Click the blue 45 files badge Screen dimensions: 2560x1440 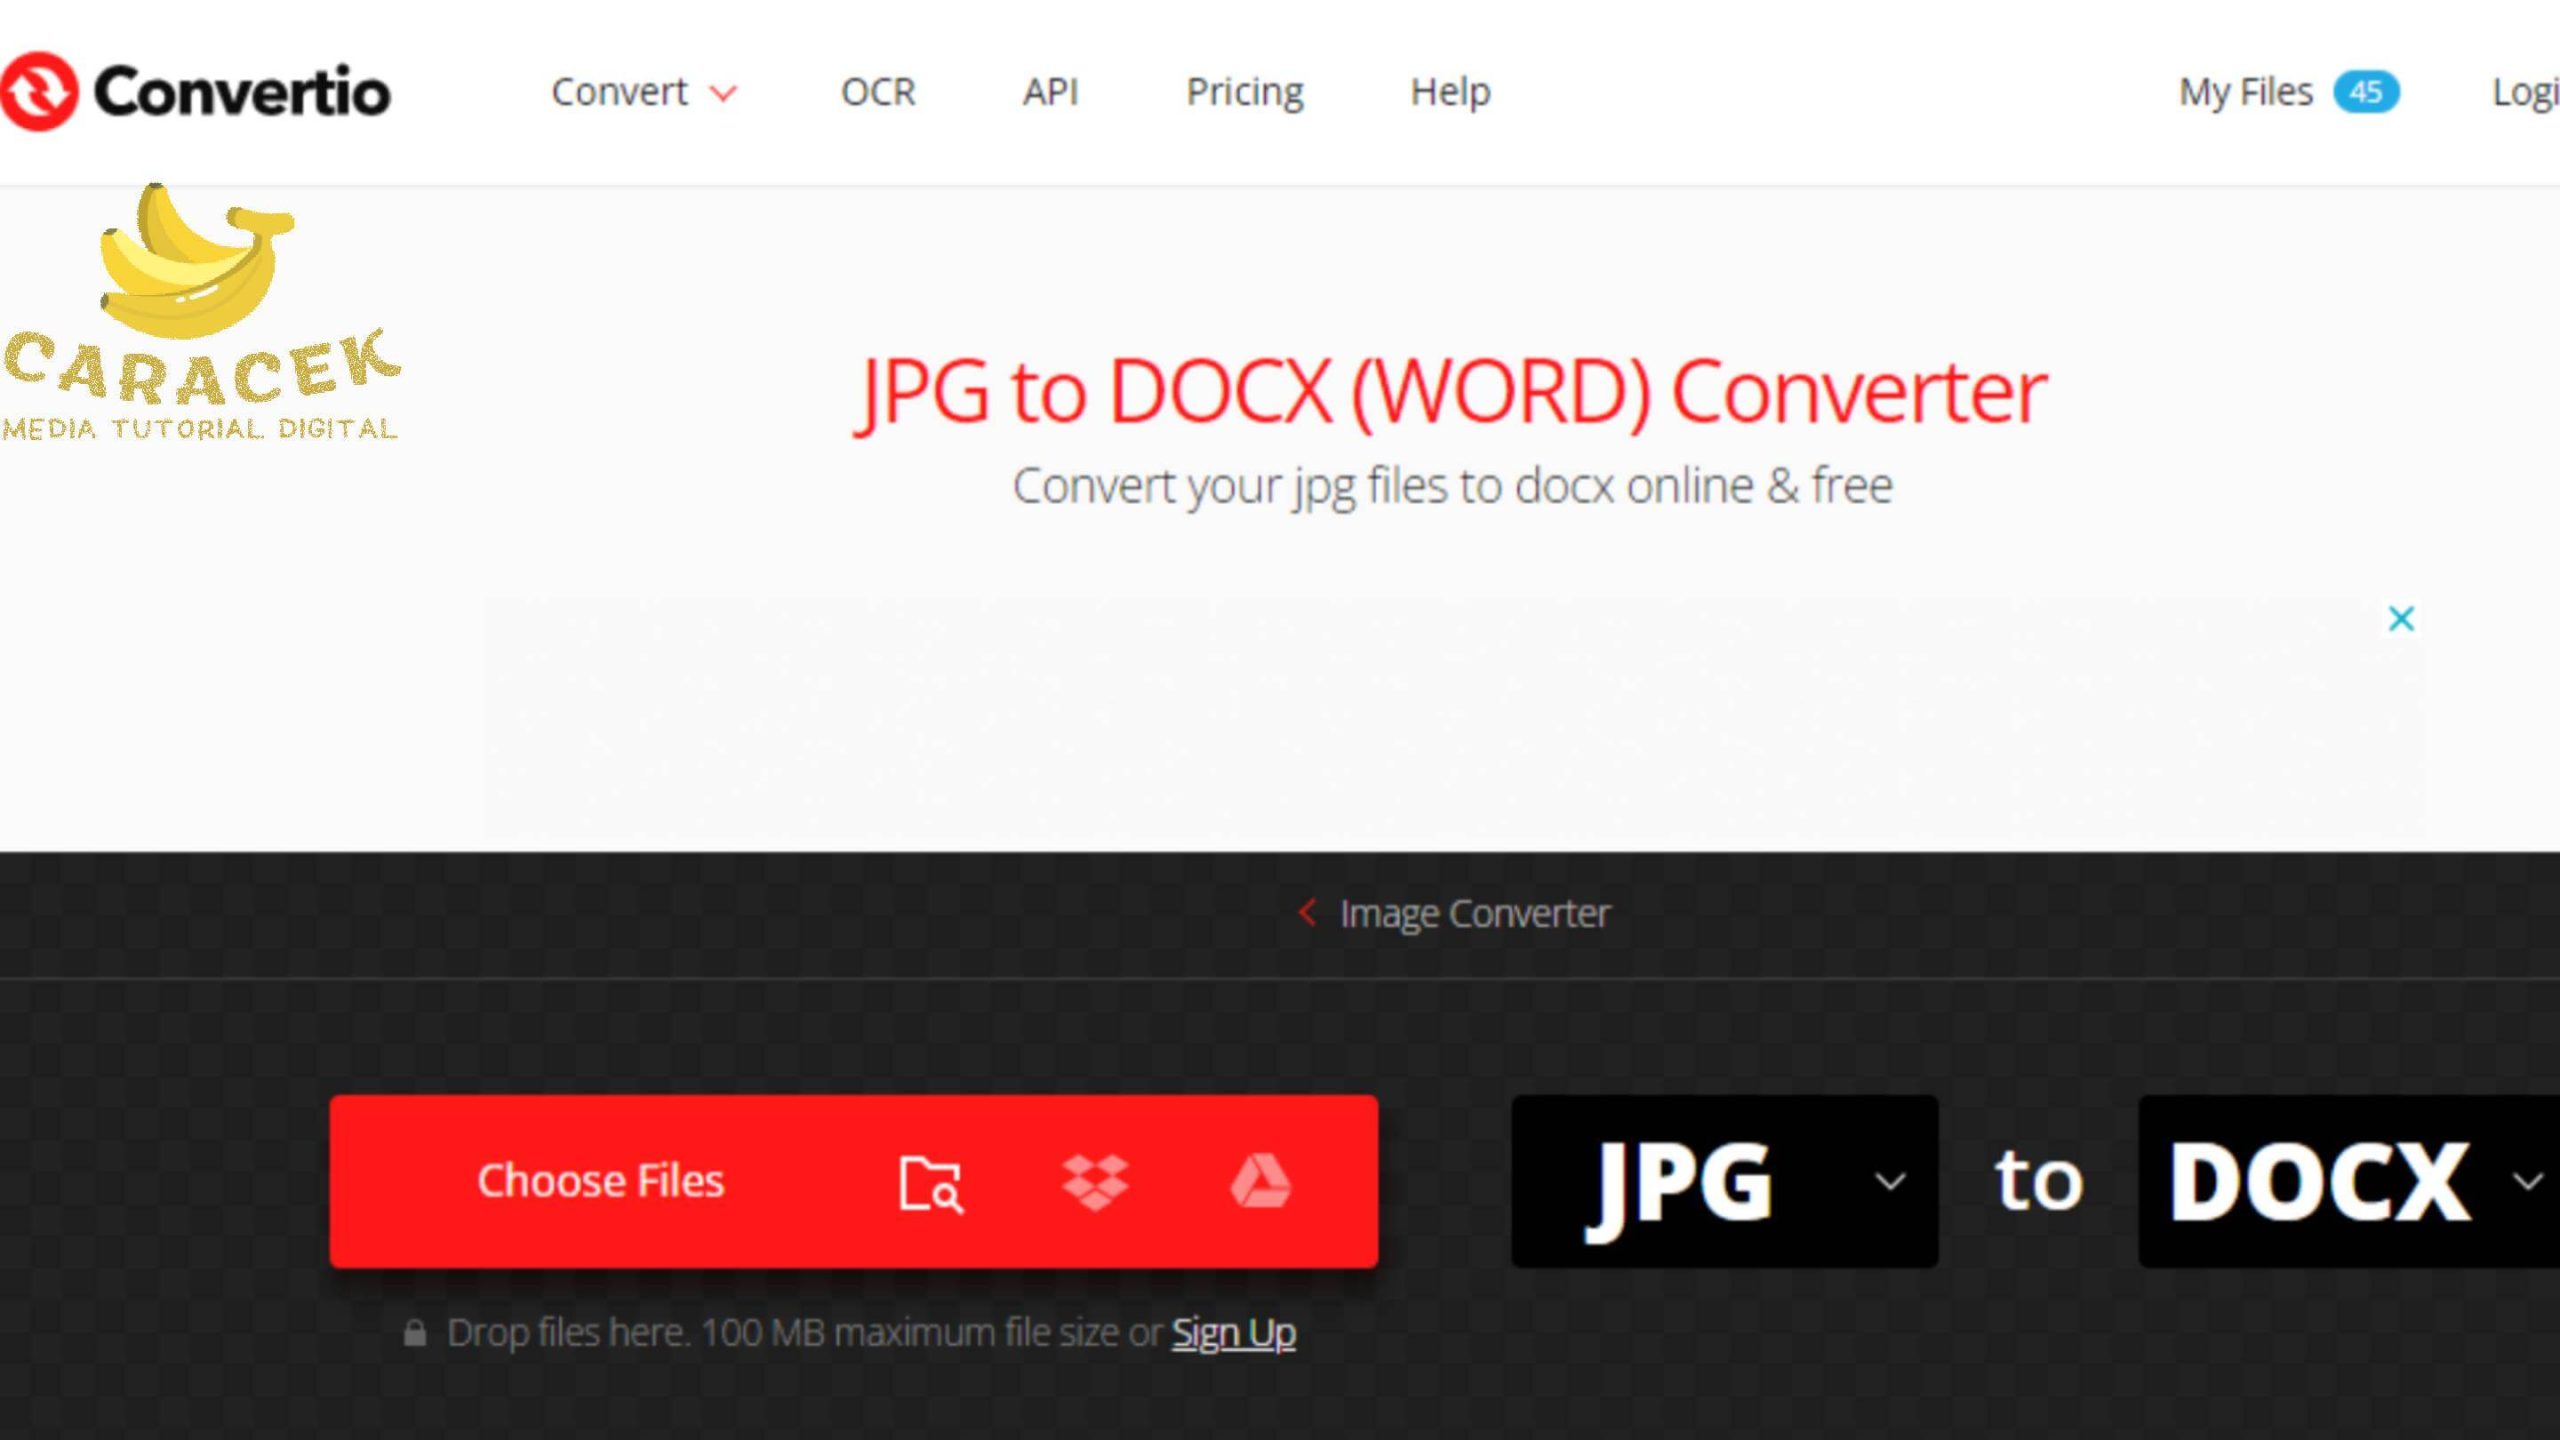(2366, 92)
